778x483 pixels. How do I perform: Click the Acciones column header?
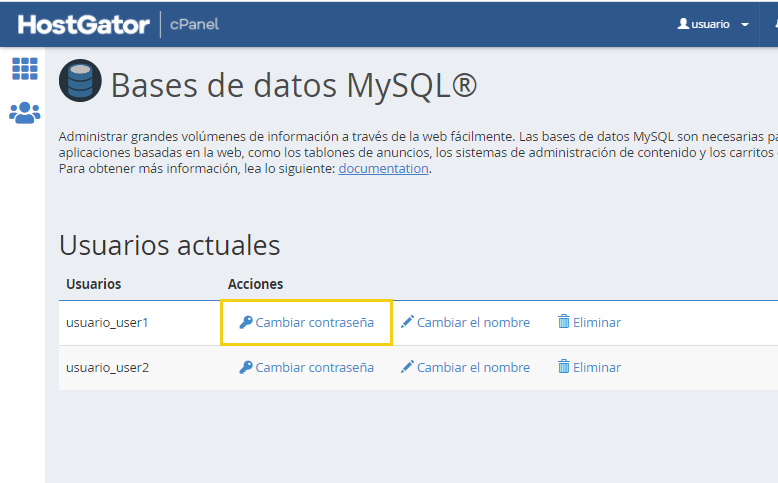point(256,284)
